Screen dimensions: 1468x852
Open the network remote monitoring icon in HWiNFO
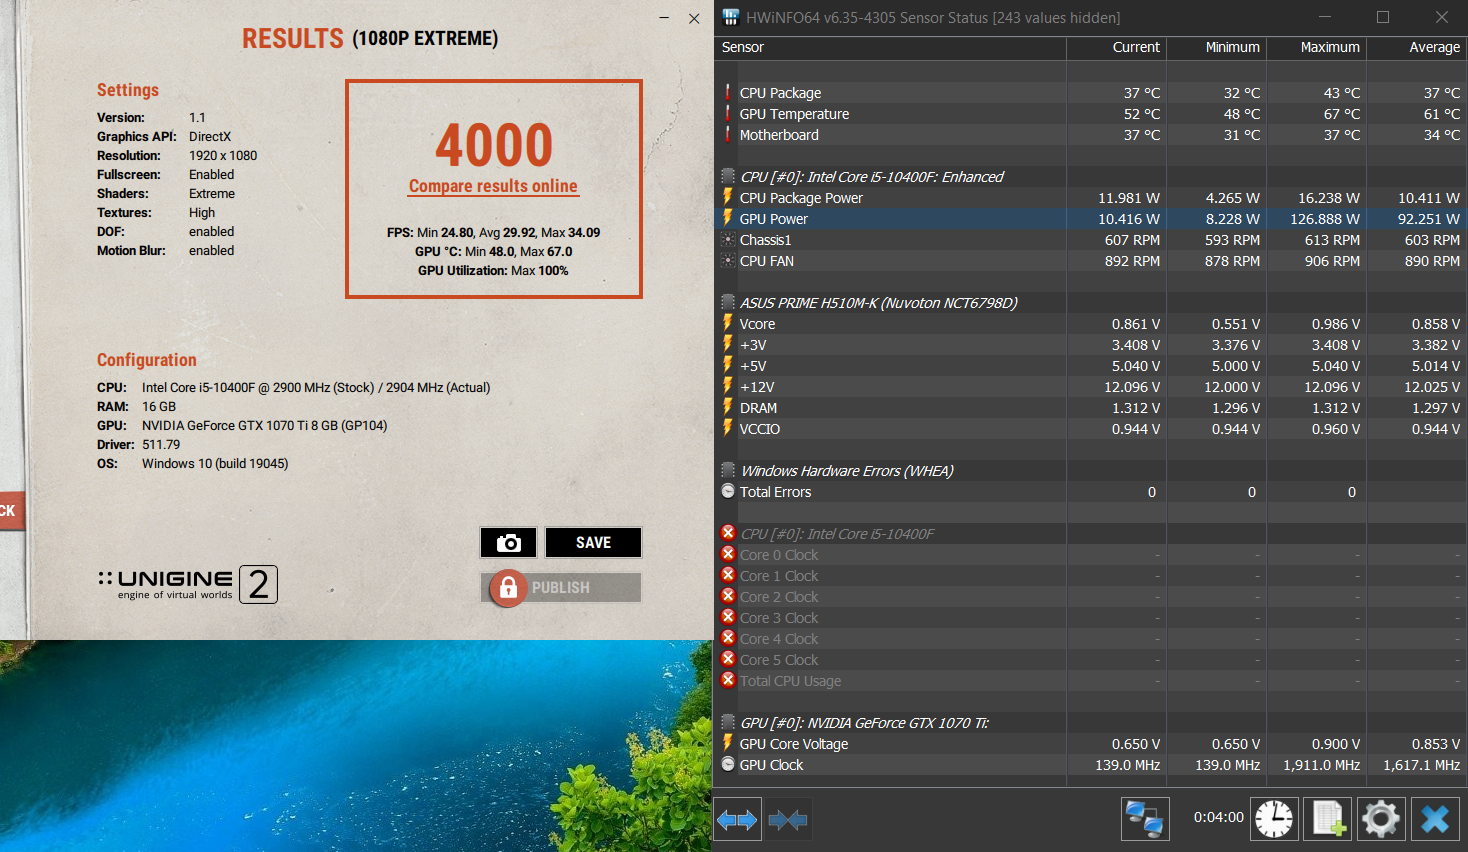[x=1144, y=819]
